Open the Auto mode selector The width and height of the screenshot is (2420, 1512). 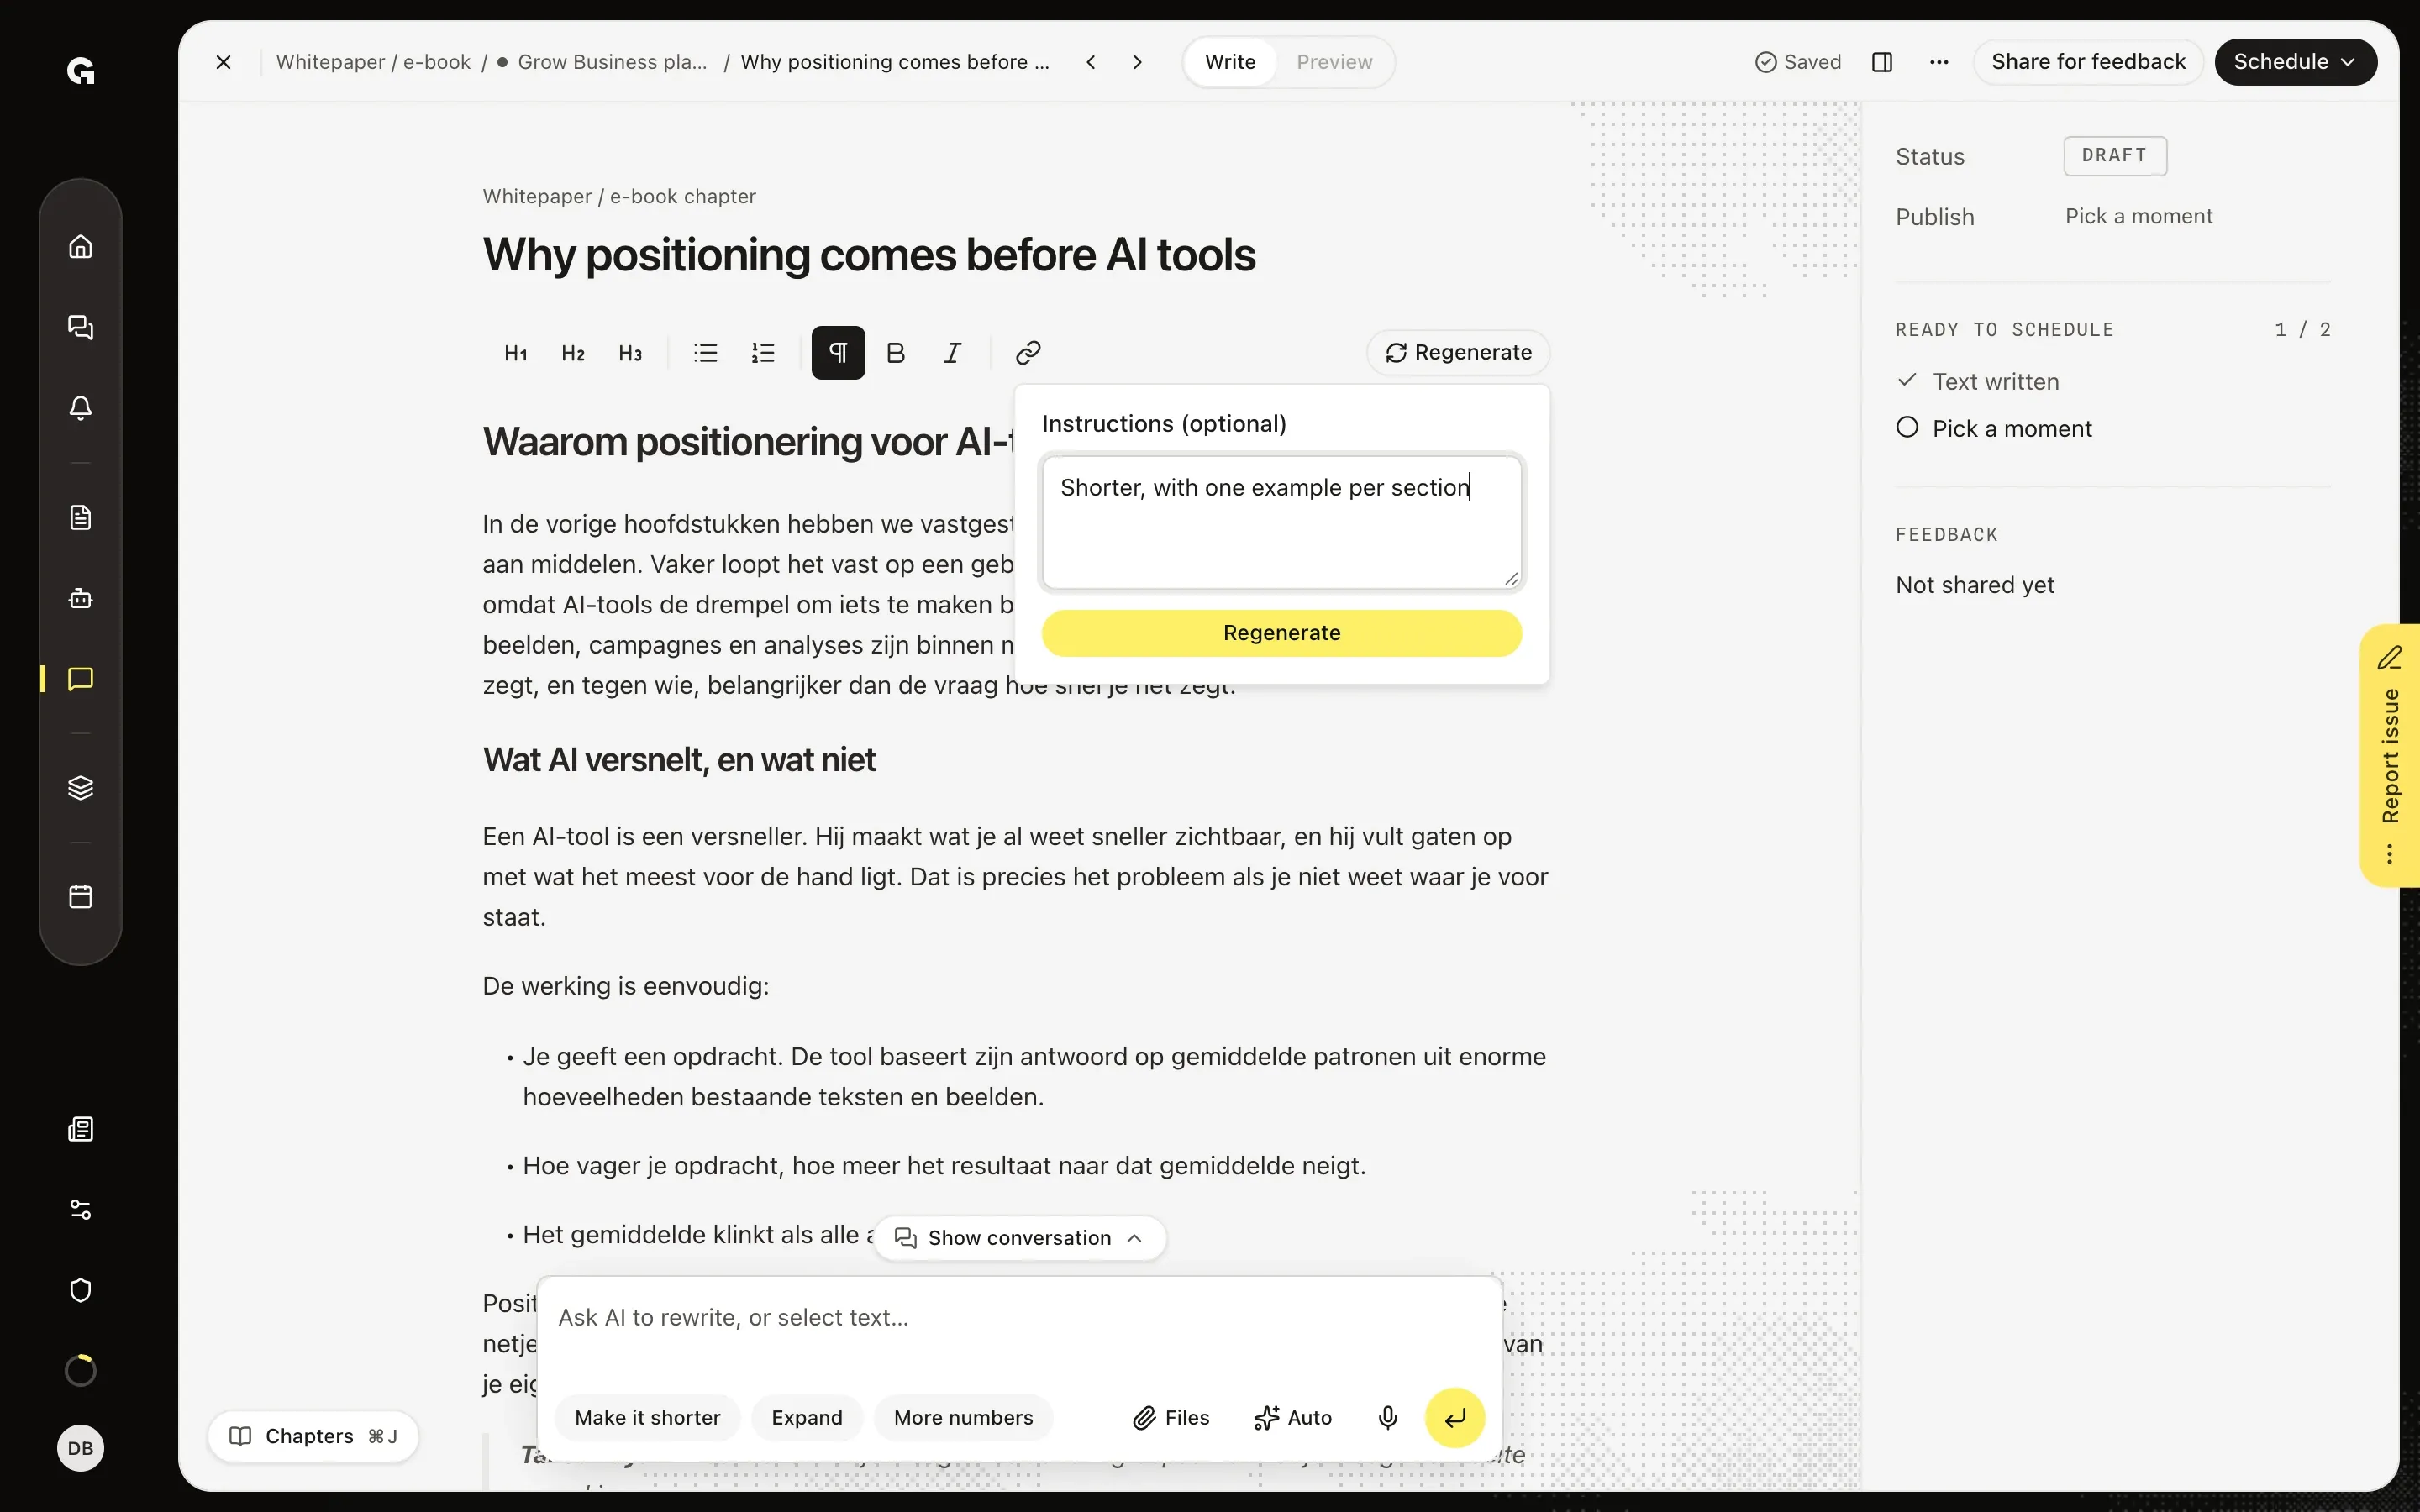[1292, 1418]
